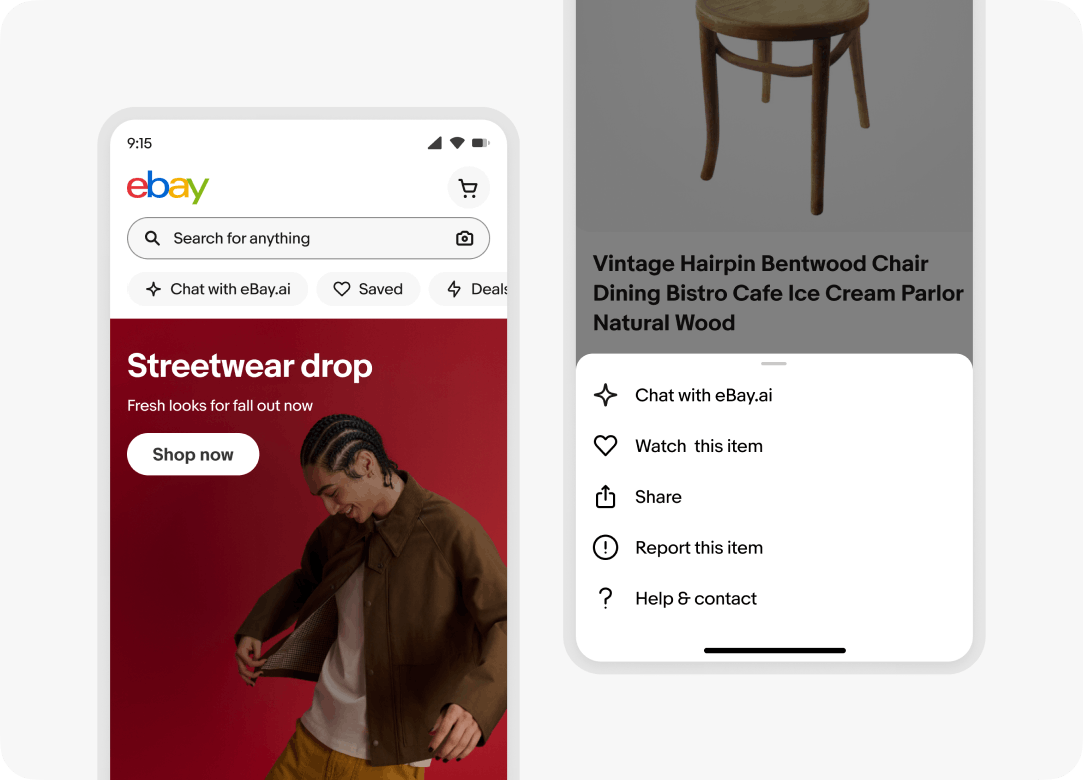Tap the exclamation report icon
This screenshot has height=780, width=1083.
pos(605,547)
